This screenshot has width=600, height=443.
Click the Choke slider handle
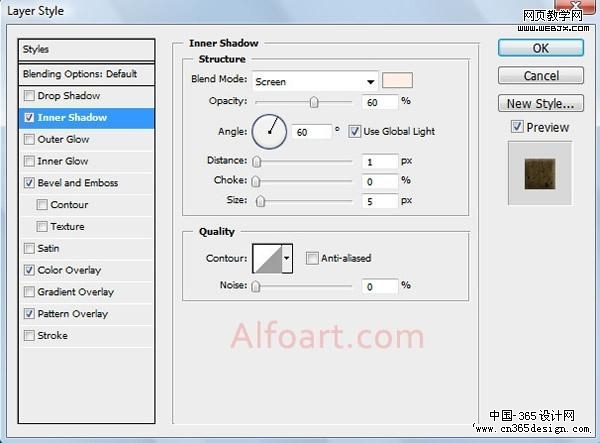[256, 181]
